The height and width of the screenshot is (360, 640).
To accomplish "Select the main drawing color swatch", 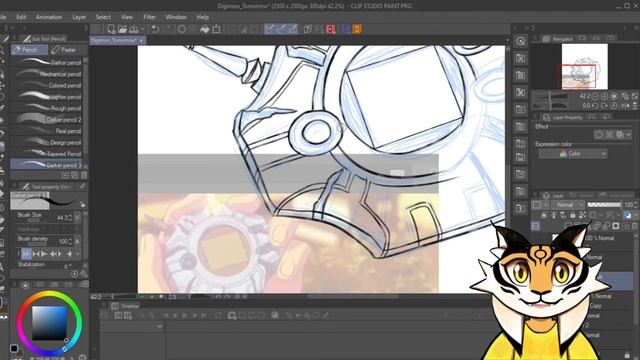I will (14, 348).
